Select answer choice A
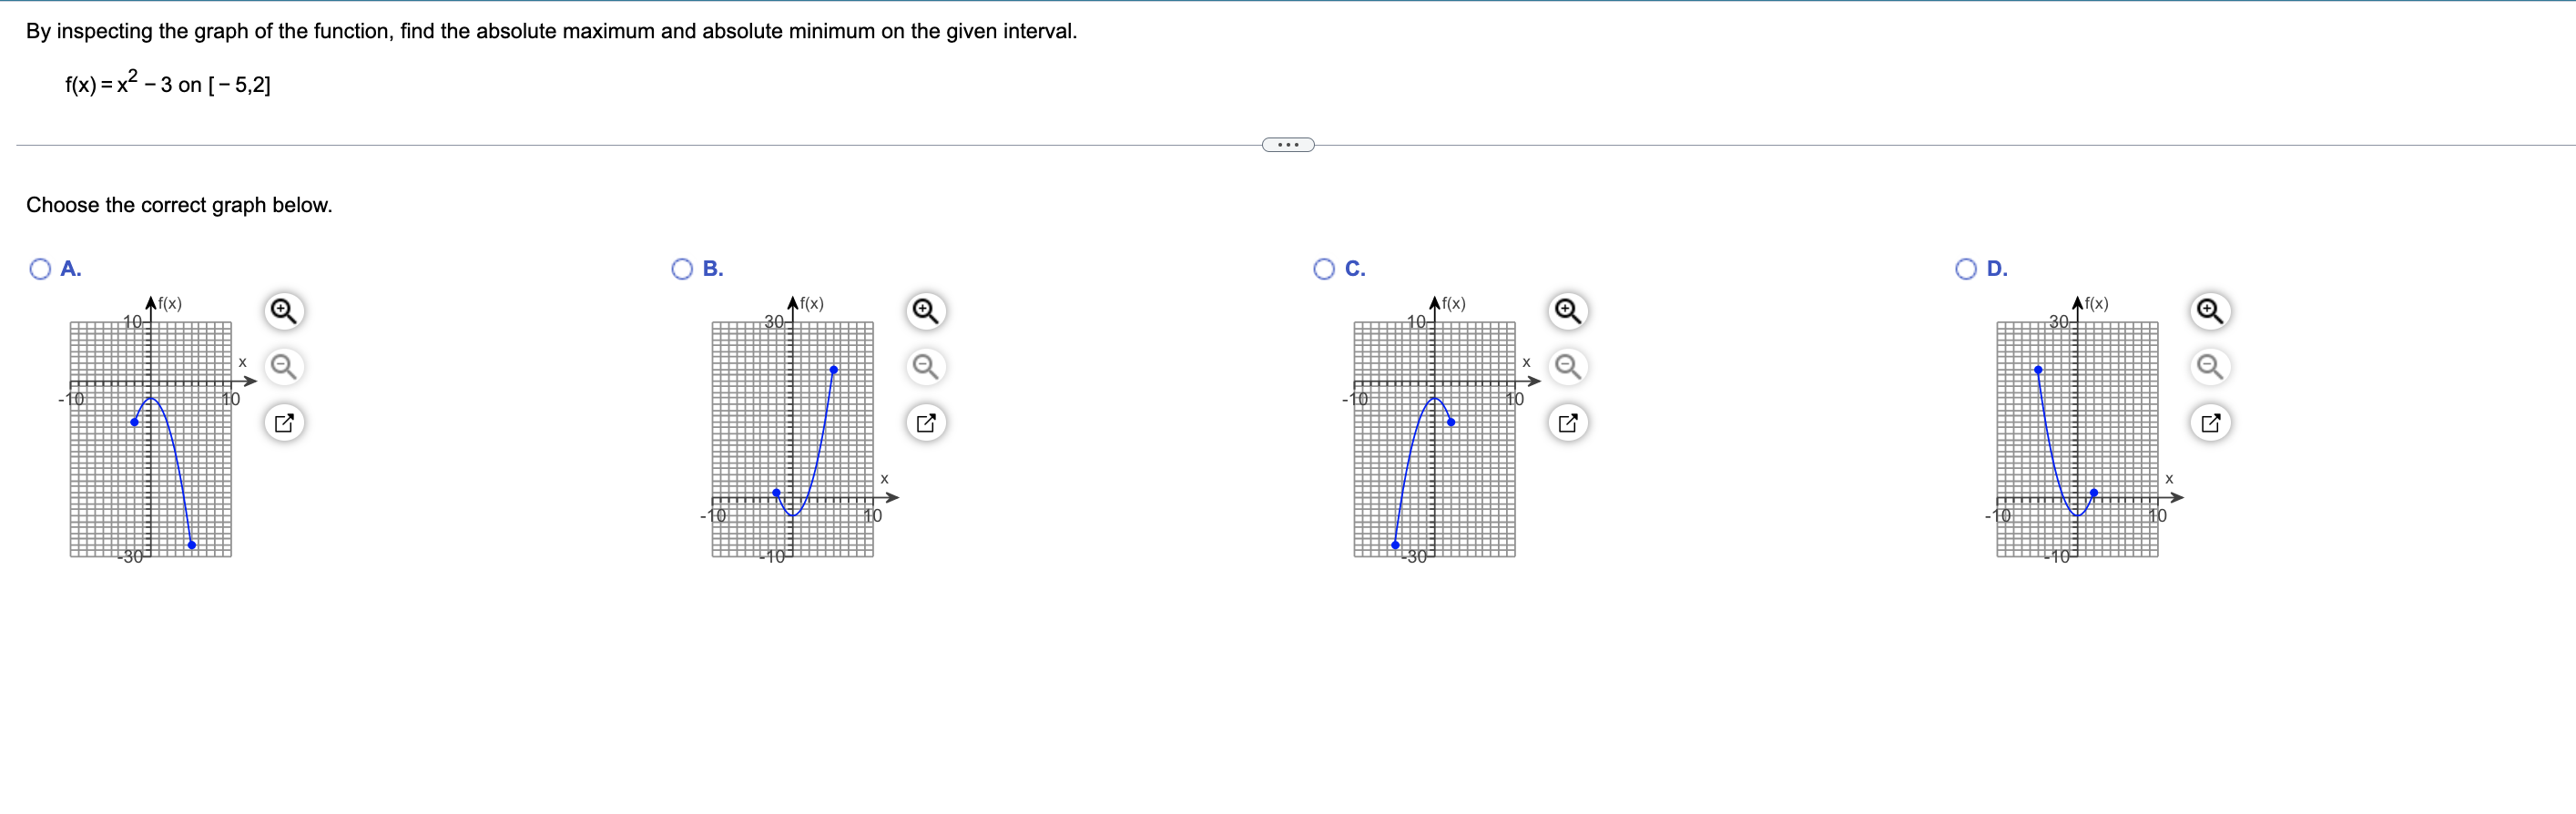Screen dimensions: 2576x814 tap(40, 268)
